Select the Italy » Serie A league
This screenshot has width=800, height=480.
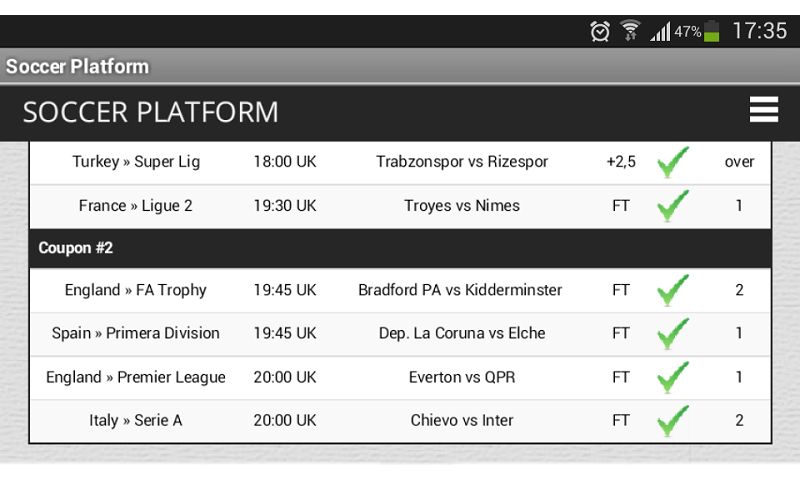pos(136,420)
